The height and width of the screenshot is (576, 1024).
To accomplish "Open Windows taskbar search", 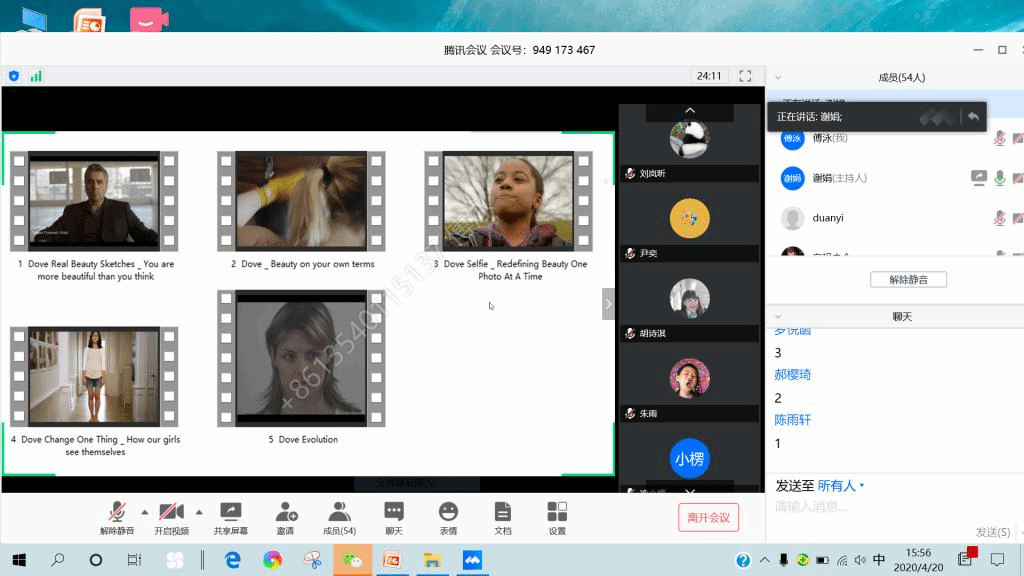I will point(58,560).
